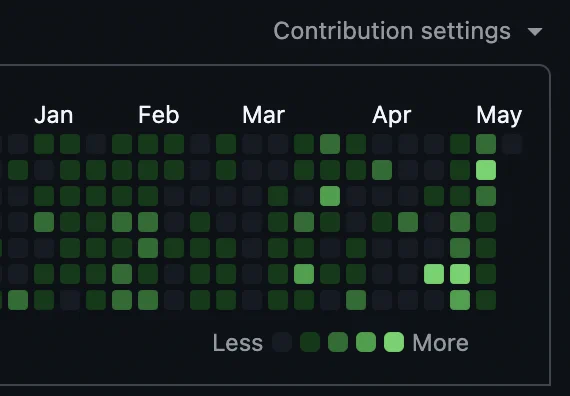Select the top-row cell directly below the Feb label
Viewport: 570px width, 396px height.
pyautogui.click(x=148, y=144)
